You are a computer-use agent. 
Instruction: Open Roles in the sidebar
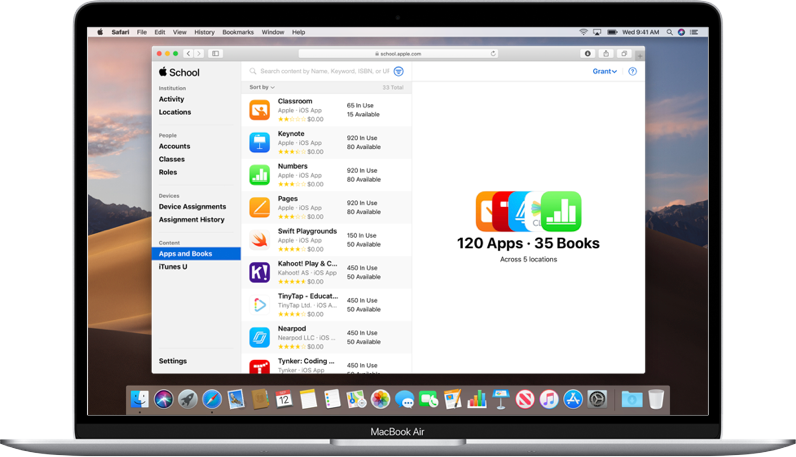coord(168,172)
